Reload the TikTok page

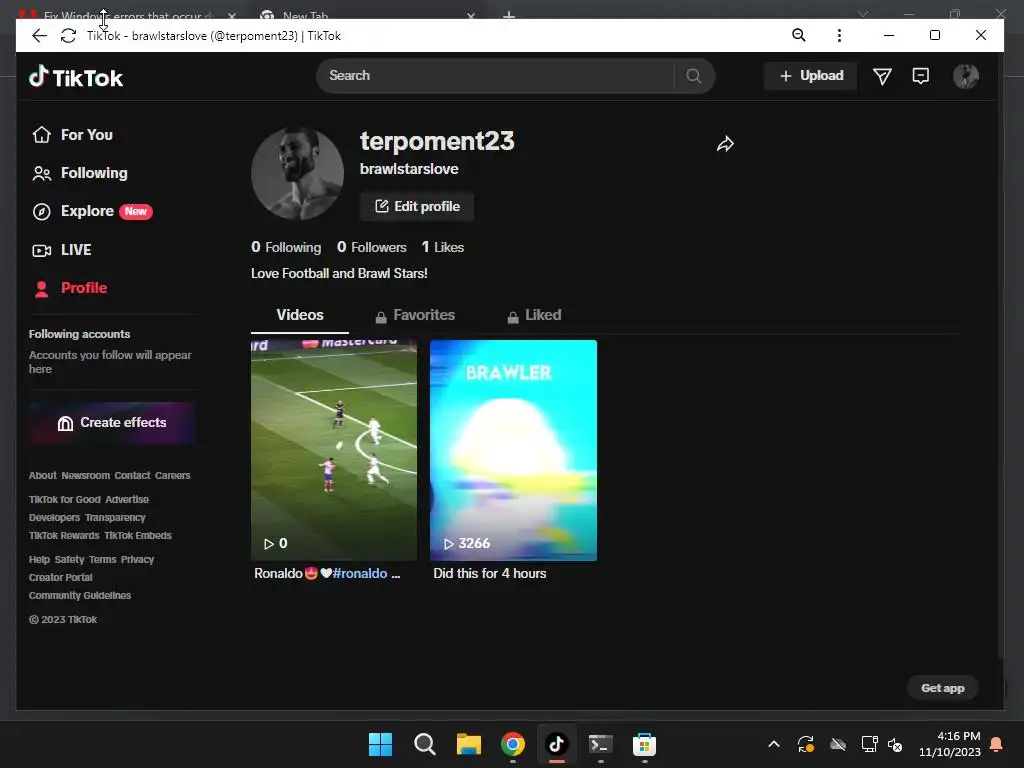(x=68, y=36)
